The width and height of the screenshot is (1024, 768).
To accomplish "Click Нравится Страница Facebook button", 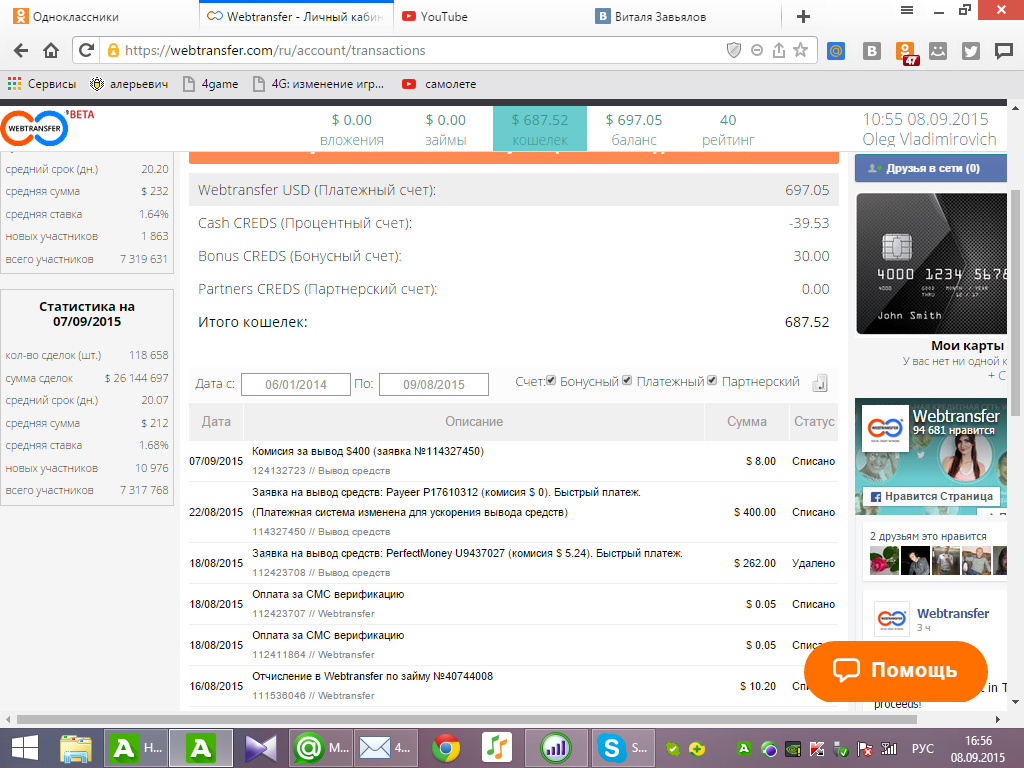I will [932, 496].
